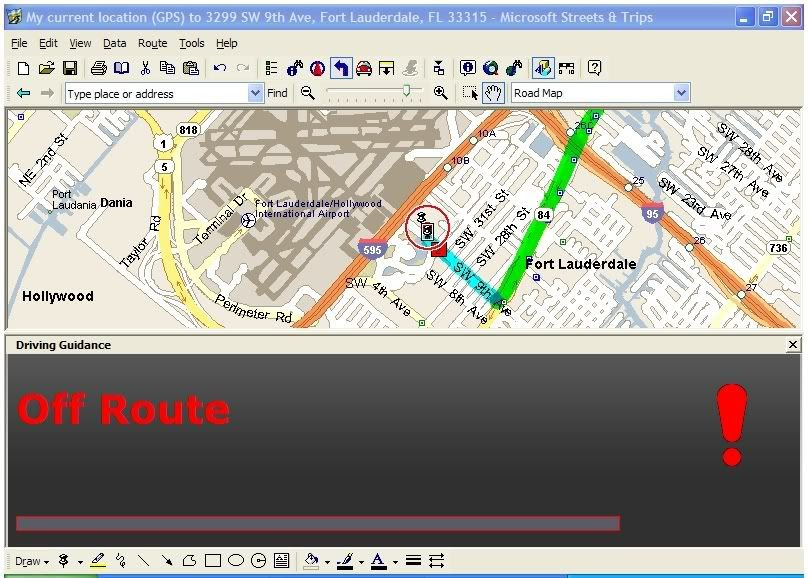Activate the Select tool pointer
Image resolution: width=808 pixels, height=578 pixels.
470,93
